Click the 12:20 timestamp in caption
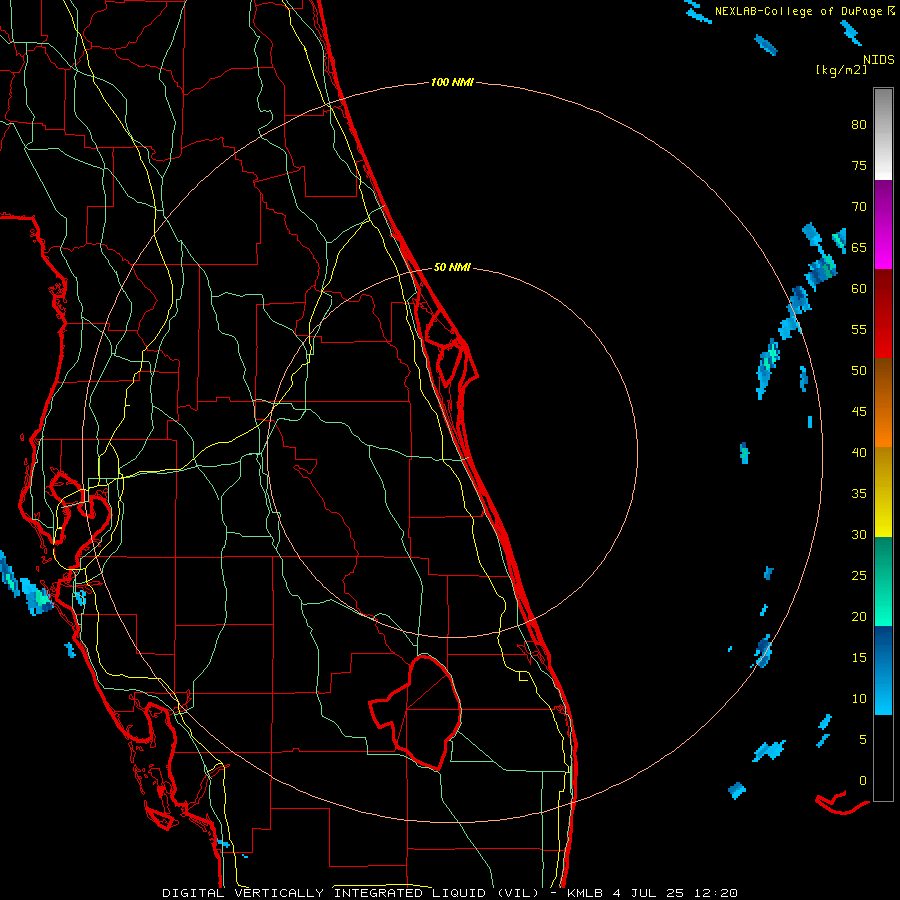This screenshot has width=900, height=900. [717, 893]
